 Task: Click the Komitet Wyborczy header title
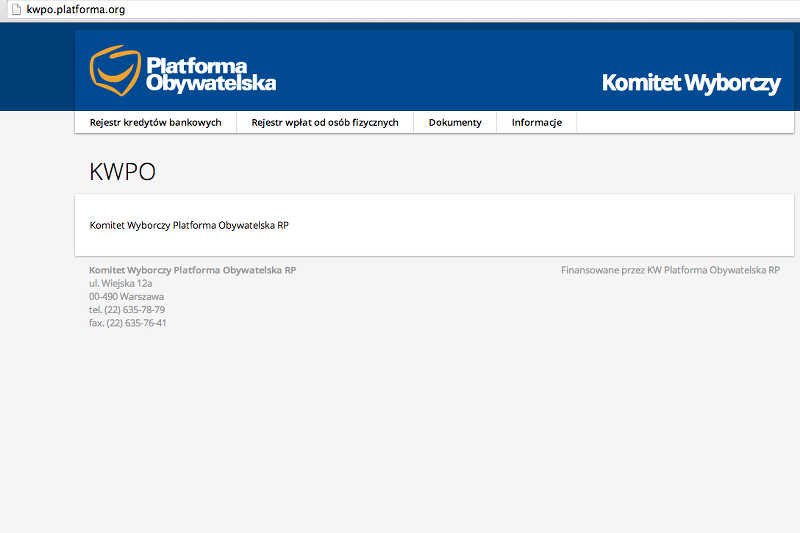[x=691, y=83]
